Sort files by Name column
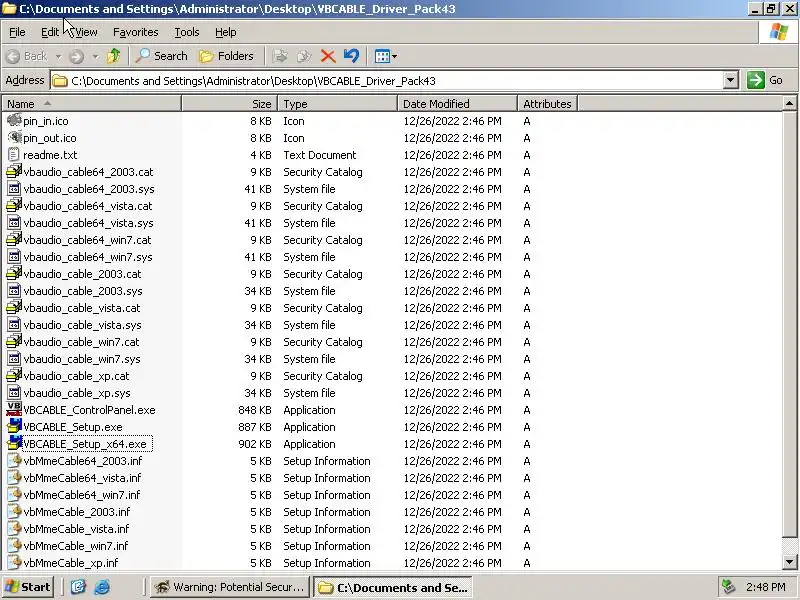800x600 pixels. point(91,104)
